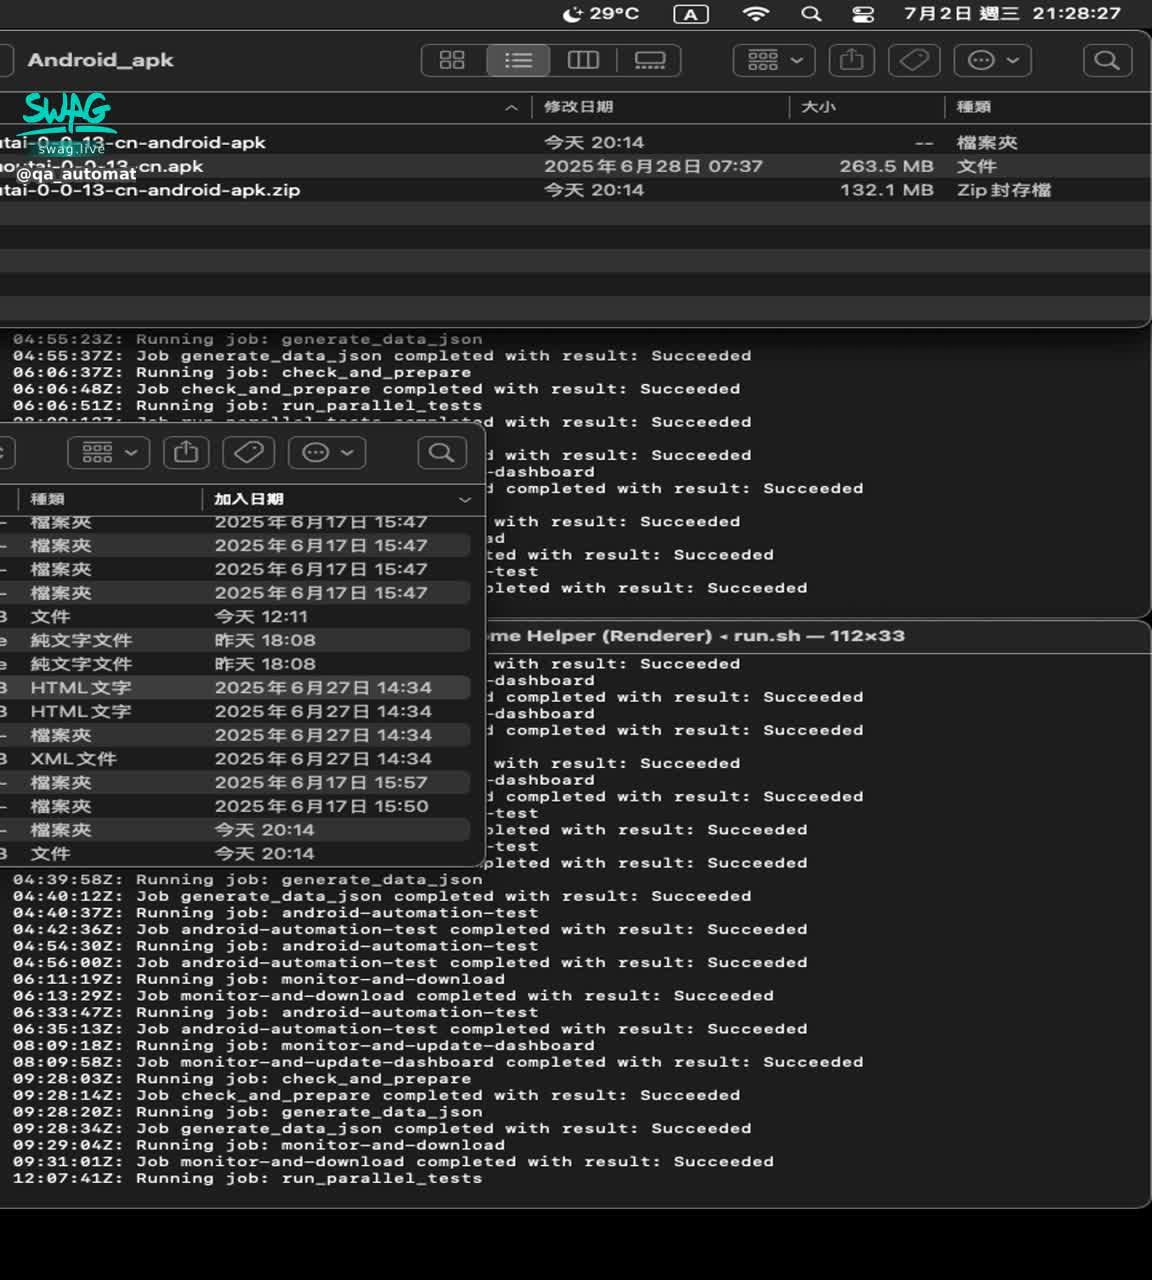Select the 263.5 MB cn.apk file row
This screenshot has height=1280, width=1152.
[574, 166]
